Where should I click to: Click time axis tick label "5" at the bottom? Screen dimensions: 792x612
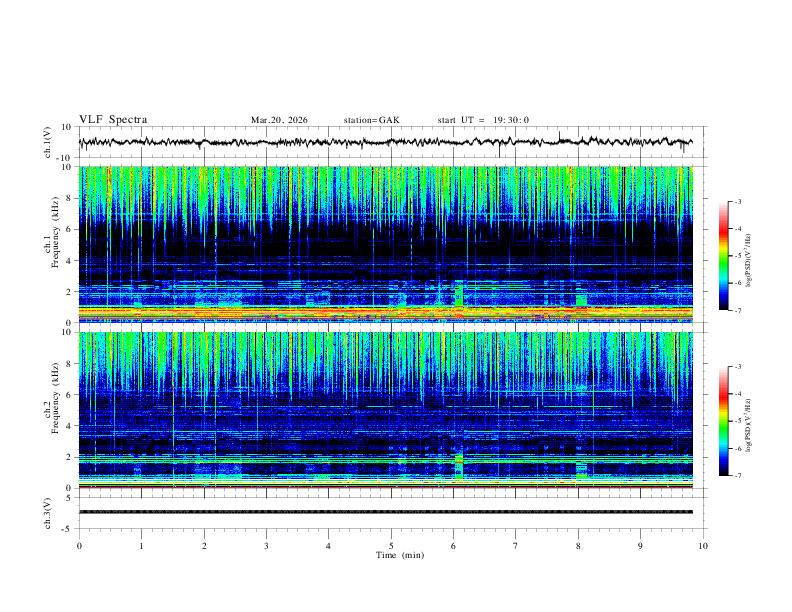pyautogui.click(x=391, y=546)
